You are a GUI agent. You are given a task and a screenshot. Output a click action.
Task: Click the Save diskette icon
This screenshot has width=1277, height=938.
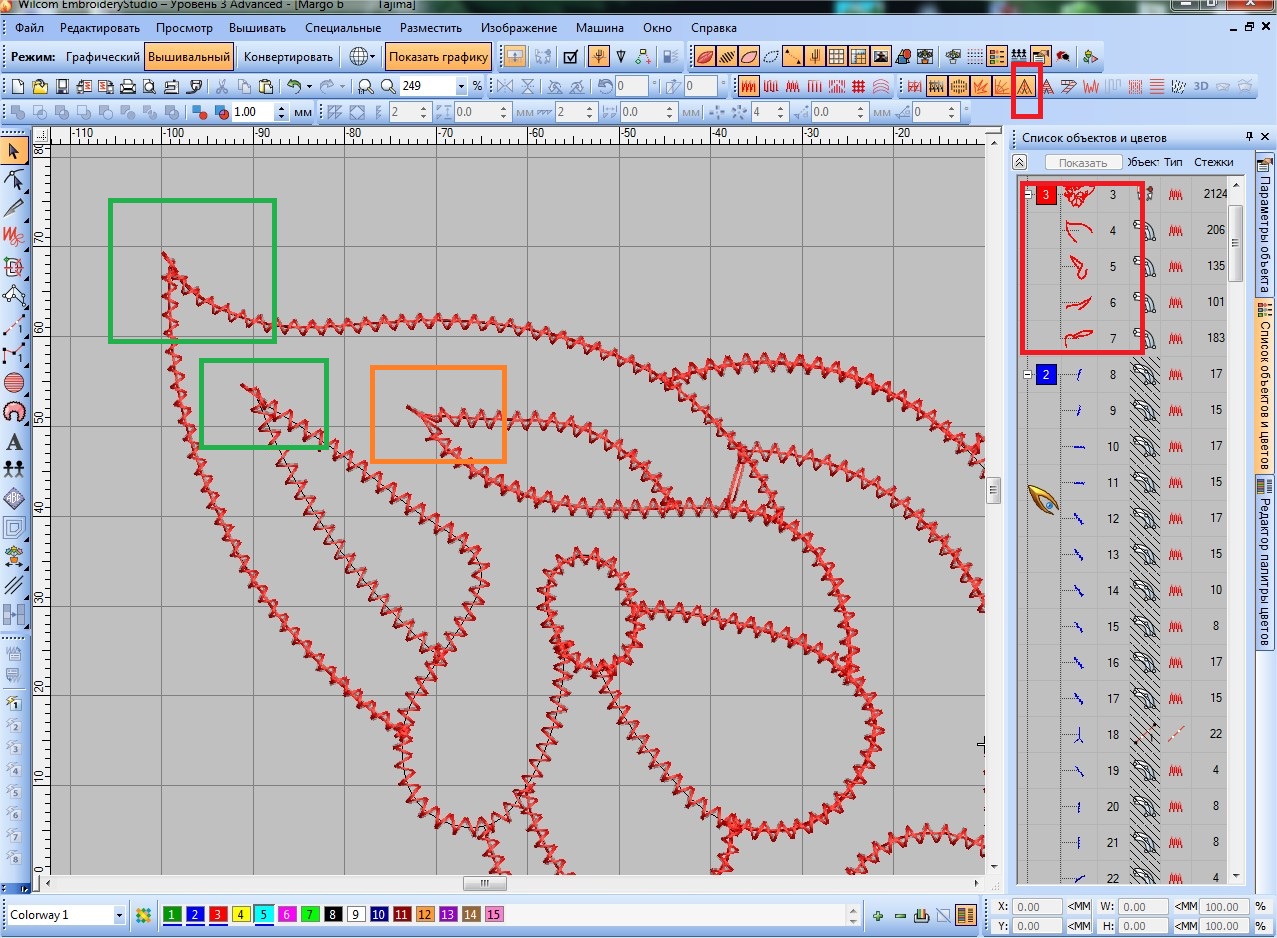[x=61, y=87]
